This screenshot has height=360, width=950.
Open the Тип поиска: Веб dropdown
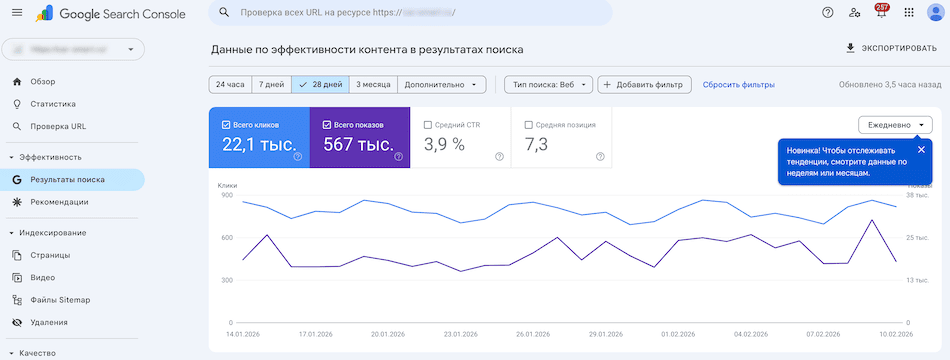pyautogui.click(x=548, y=85)
